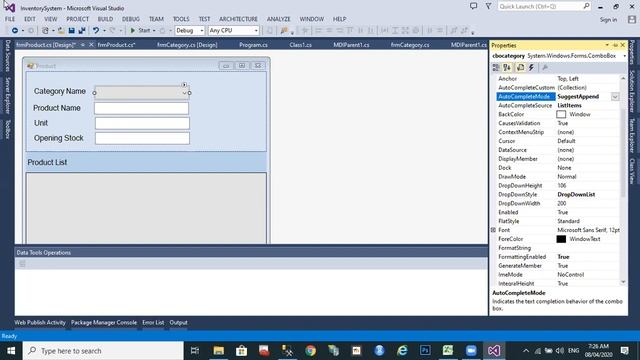The image size is (640, 360).
Task: Open File Explorer from the taskbar
Action: [219, 351]
